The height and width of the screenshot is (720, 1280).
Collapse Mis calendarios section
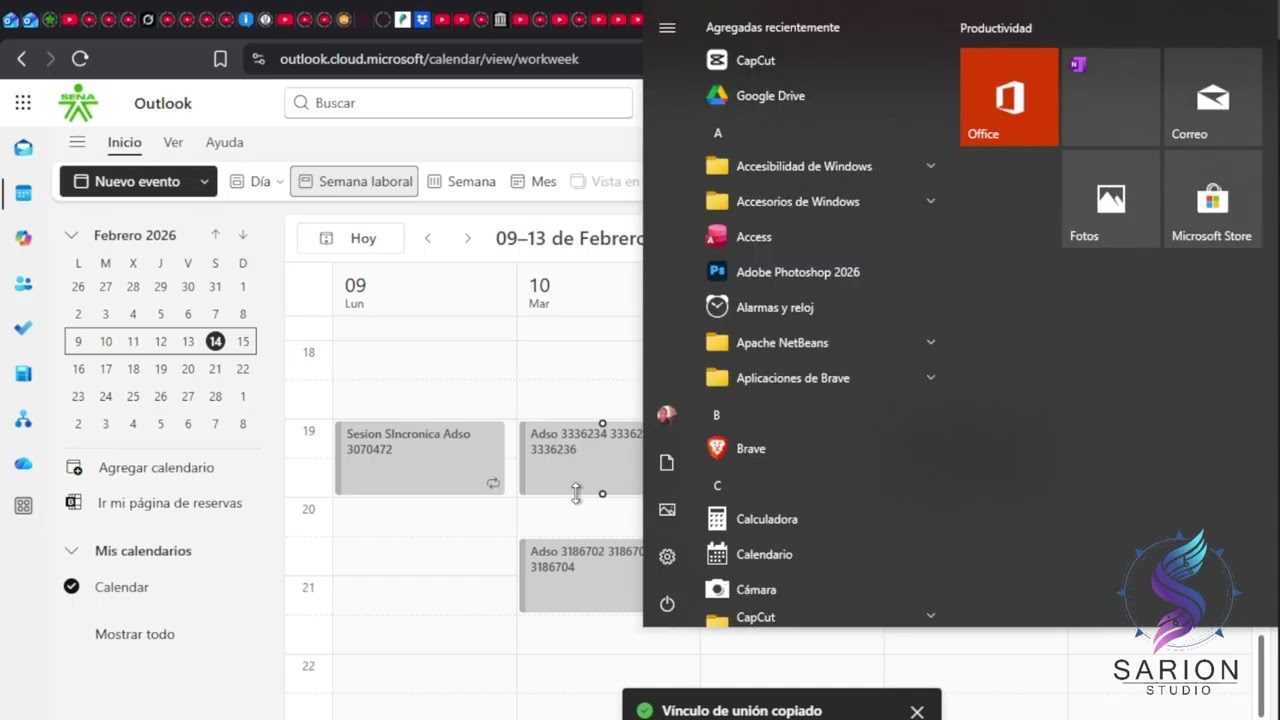tap(71, 550)
